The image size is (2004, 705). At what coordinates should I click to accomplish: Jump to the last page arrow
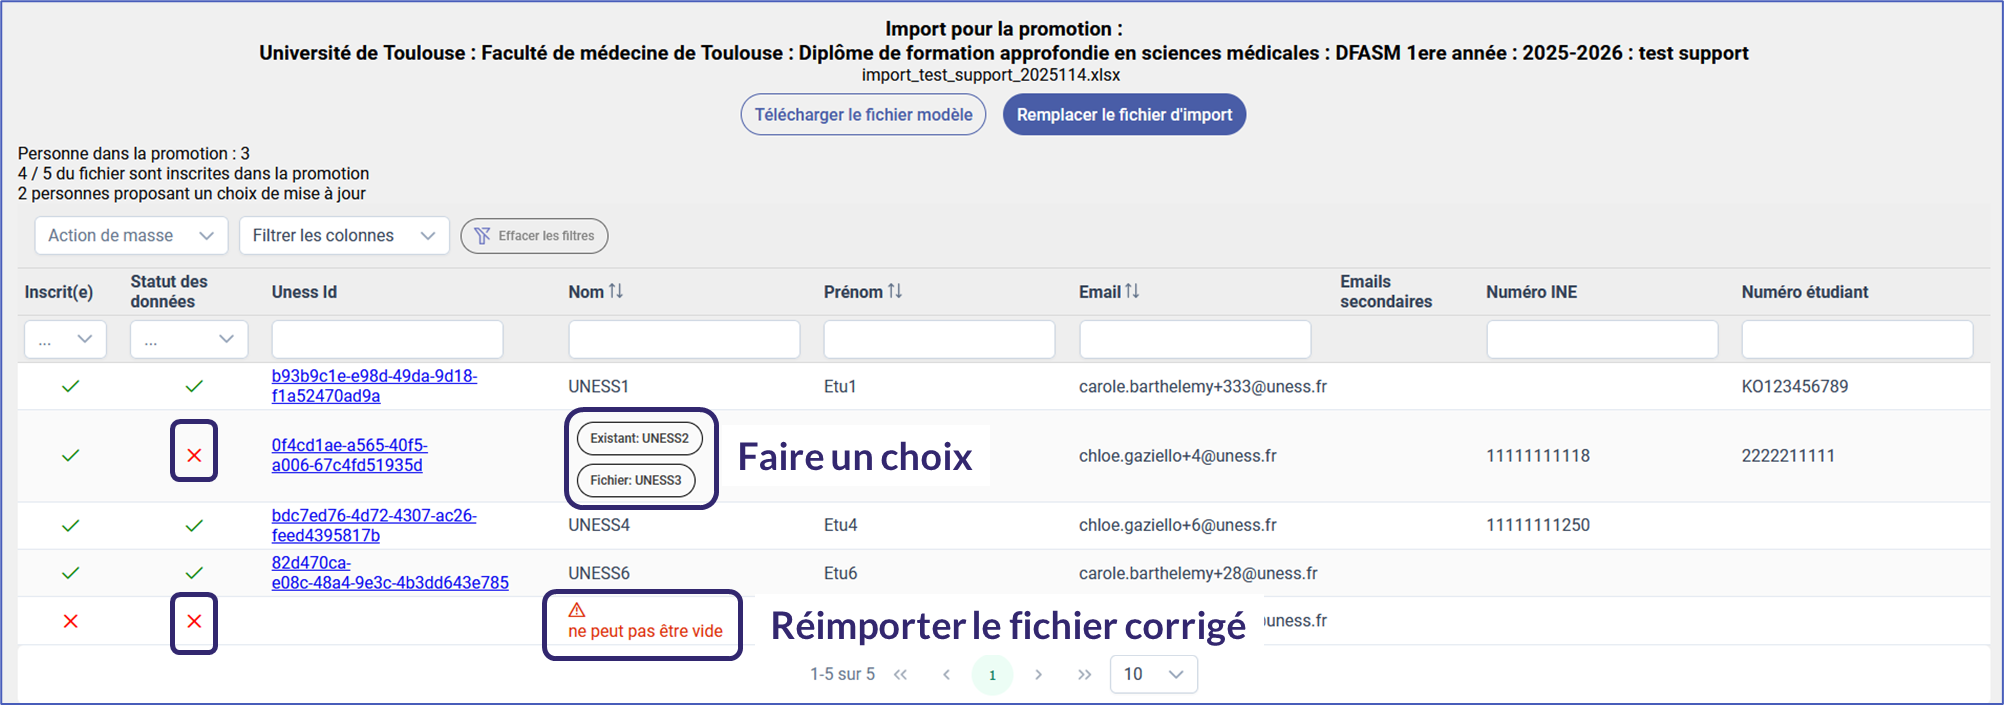coord(1084,674)
